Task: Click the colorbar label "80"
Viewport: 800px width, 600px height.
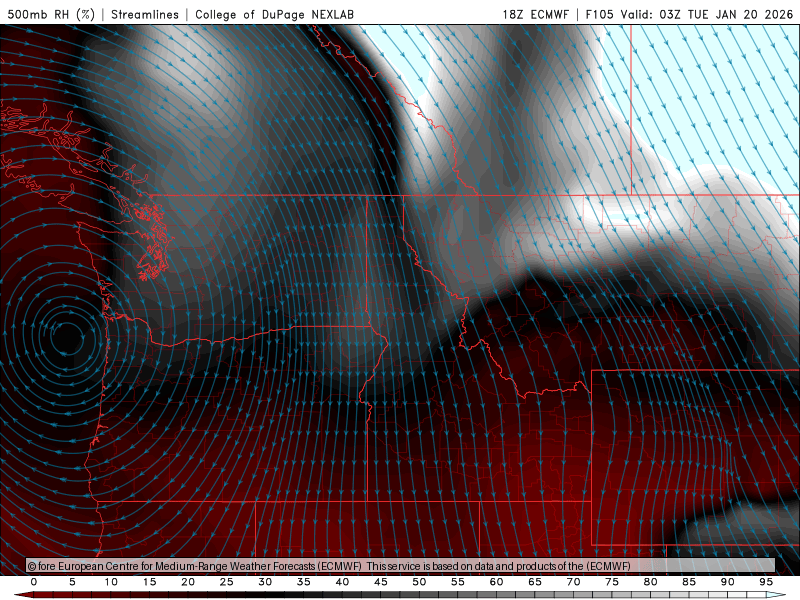Action: click(x=651, y=582)
